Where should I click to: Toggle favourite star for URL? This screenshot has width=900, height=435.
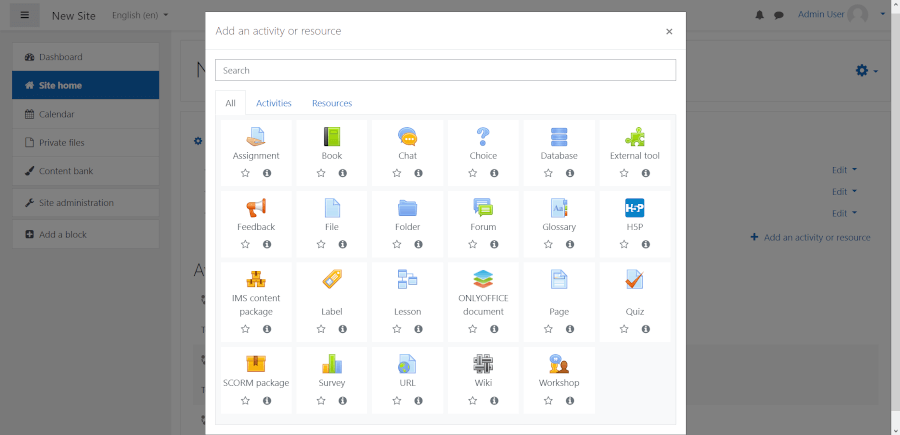(397, 401)
